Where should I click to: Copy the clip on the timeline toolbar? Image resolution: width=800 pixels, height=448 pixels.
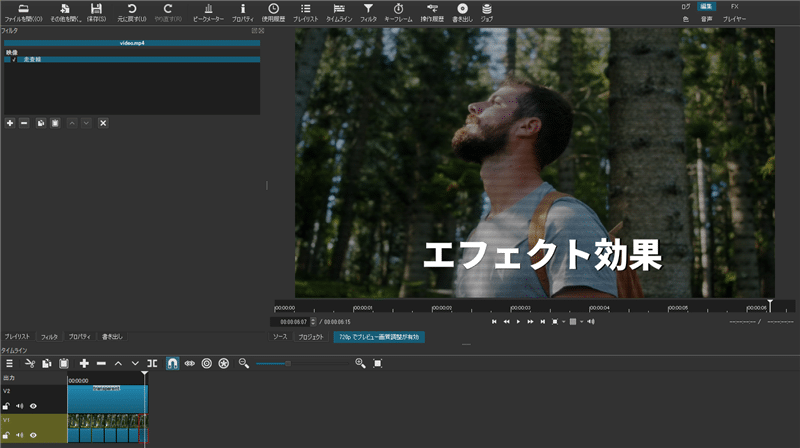coord(46,363)
